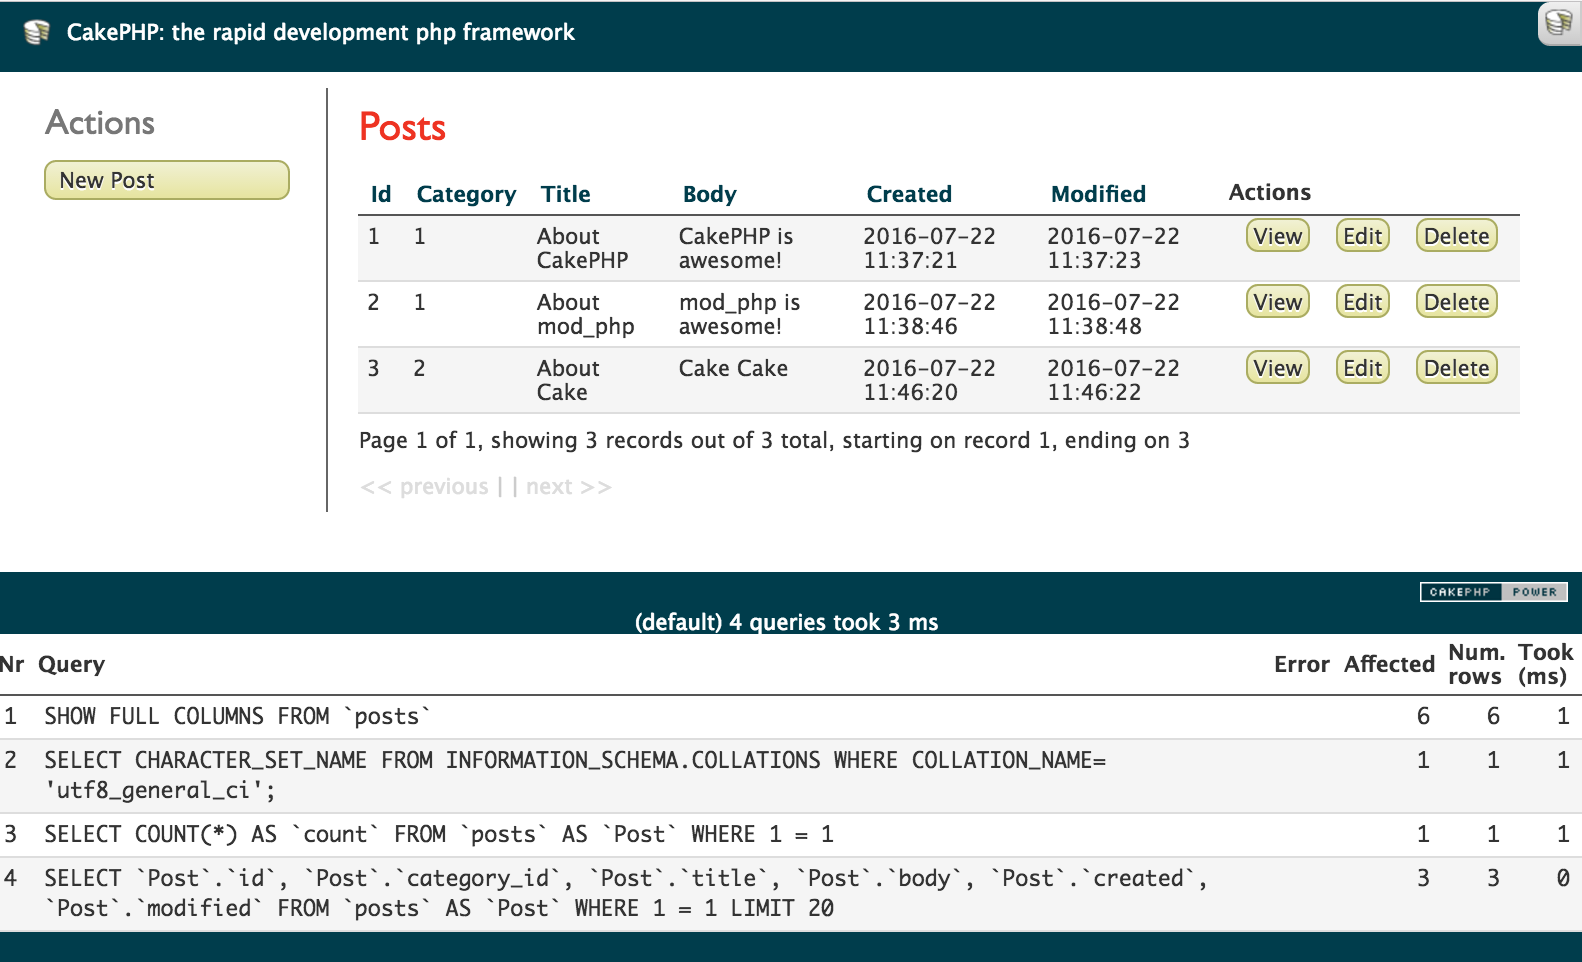Viewport: 1582px width, 962px height.
Task: Click the CakePHP cake icon in header
Action: coord(37,32)
